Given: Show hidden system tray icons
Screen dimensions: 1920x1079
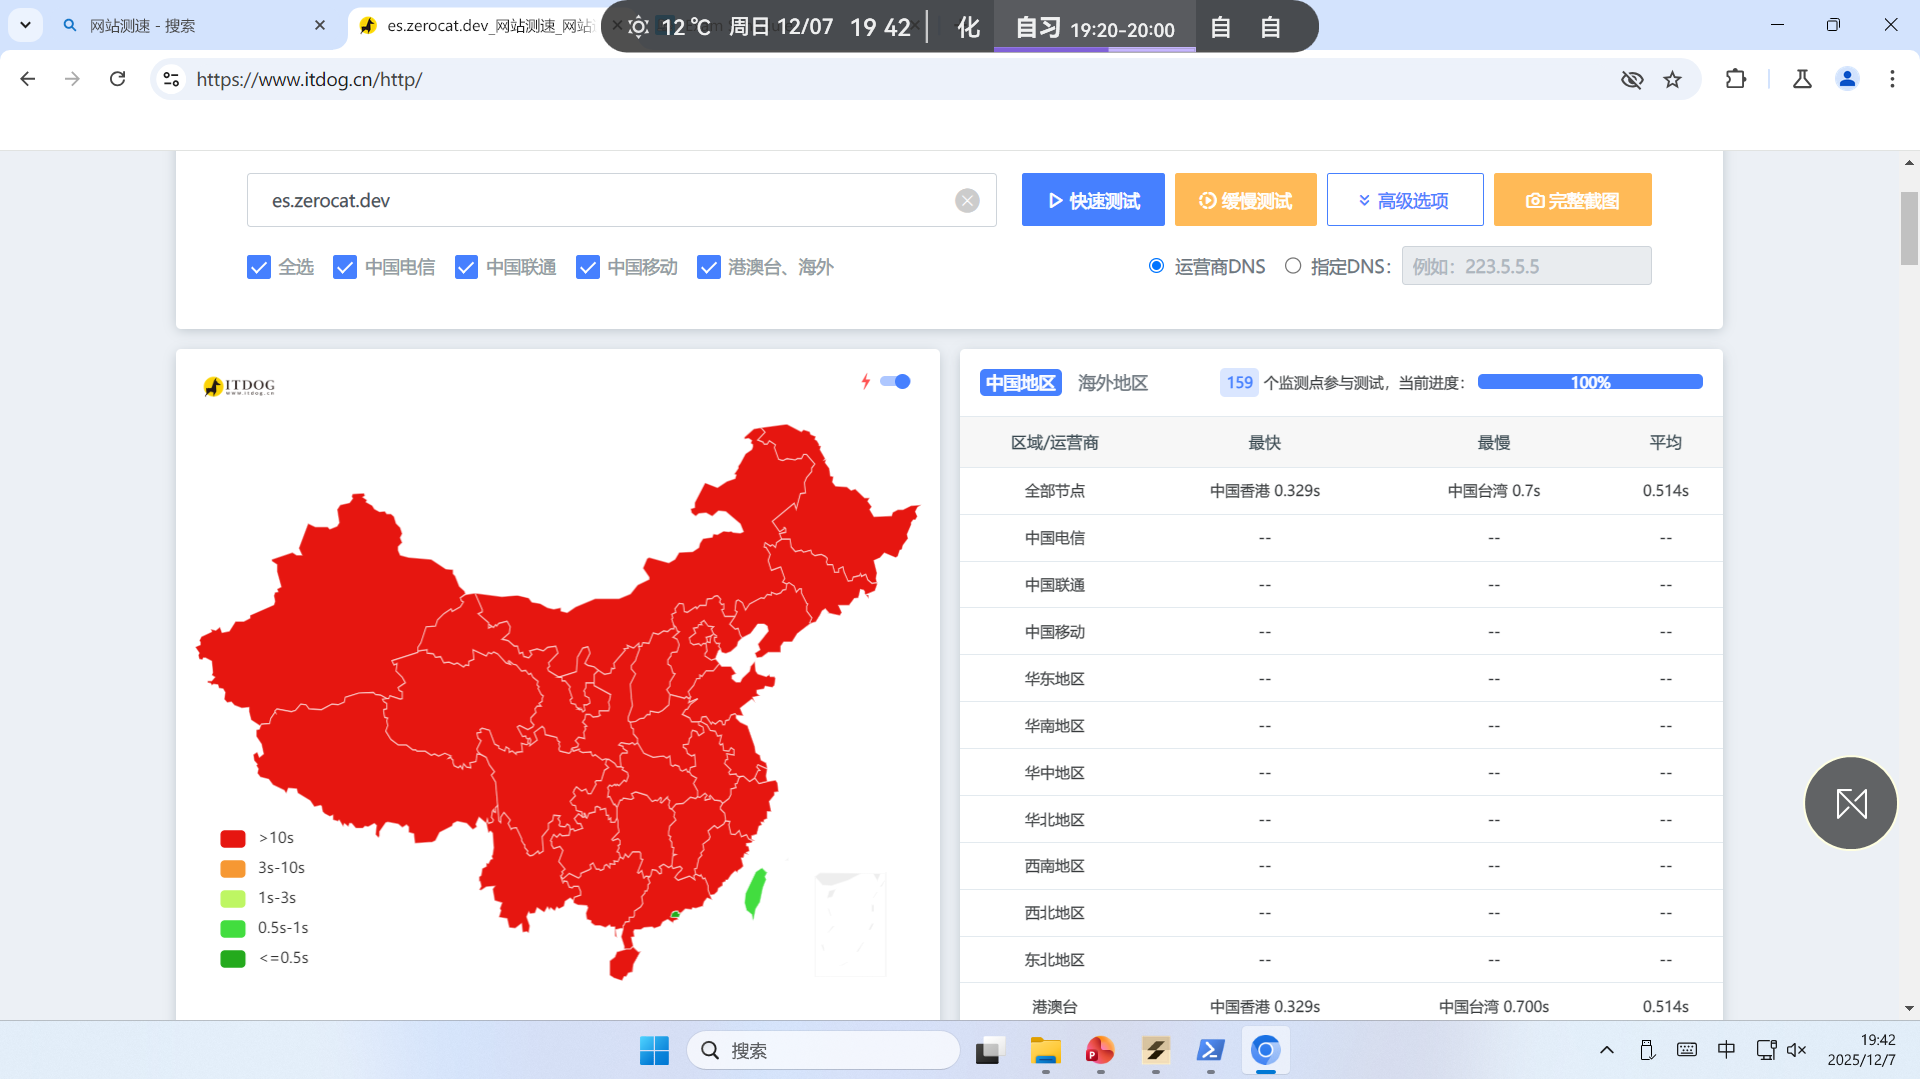Looking at the screenshot, I should 1606,1050.
